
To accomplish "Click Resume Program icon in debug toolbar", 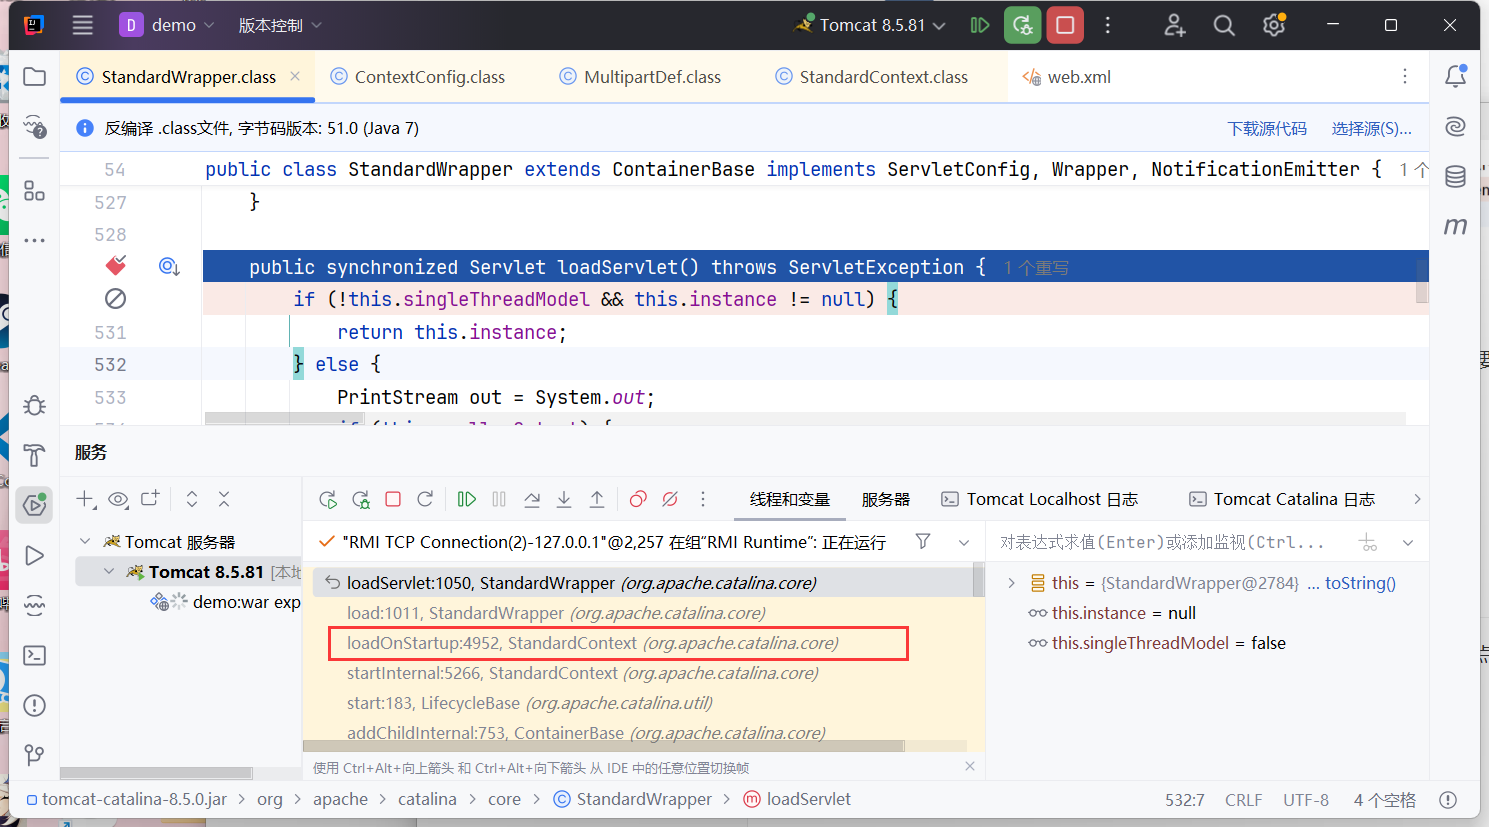I will (466, 499).
